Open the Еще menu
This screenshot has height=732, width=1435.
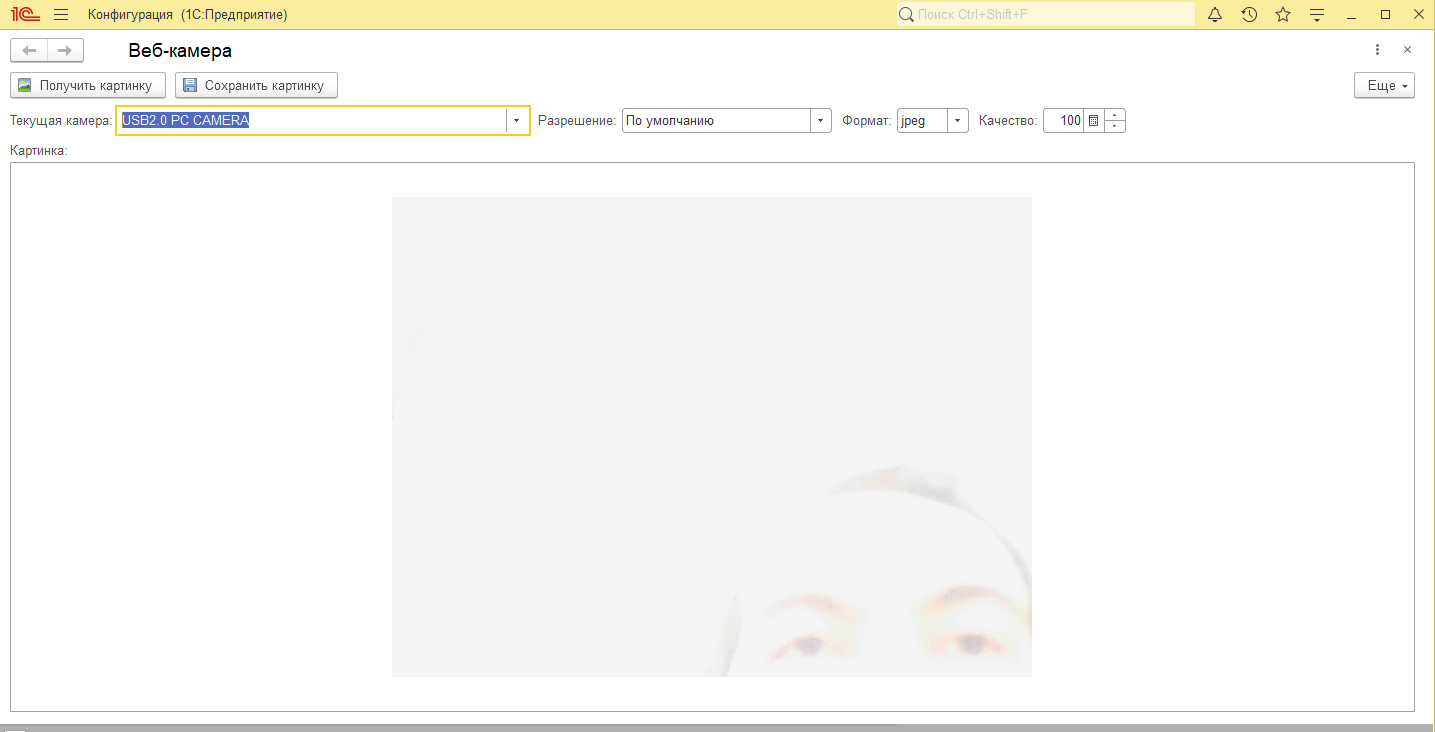coord(1385,85)
